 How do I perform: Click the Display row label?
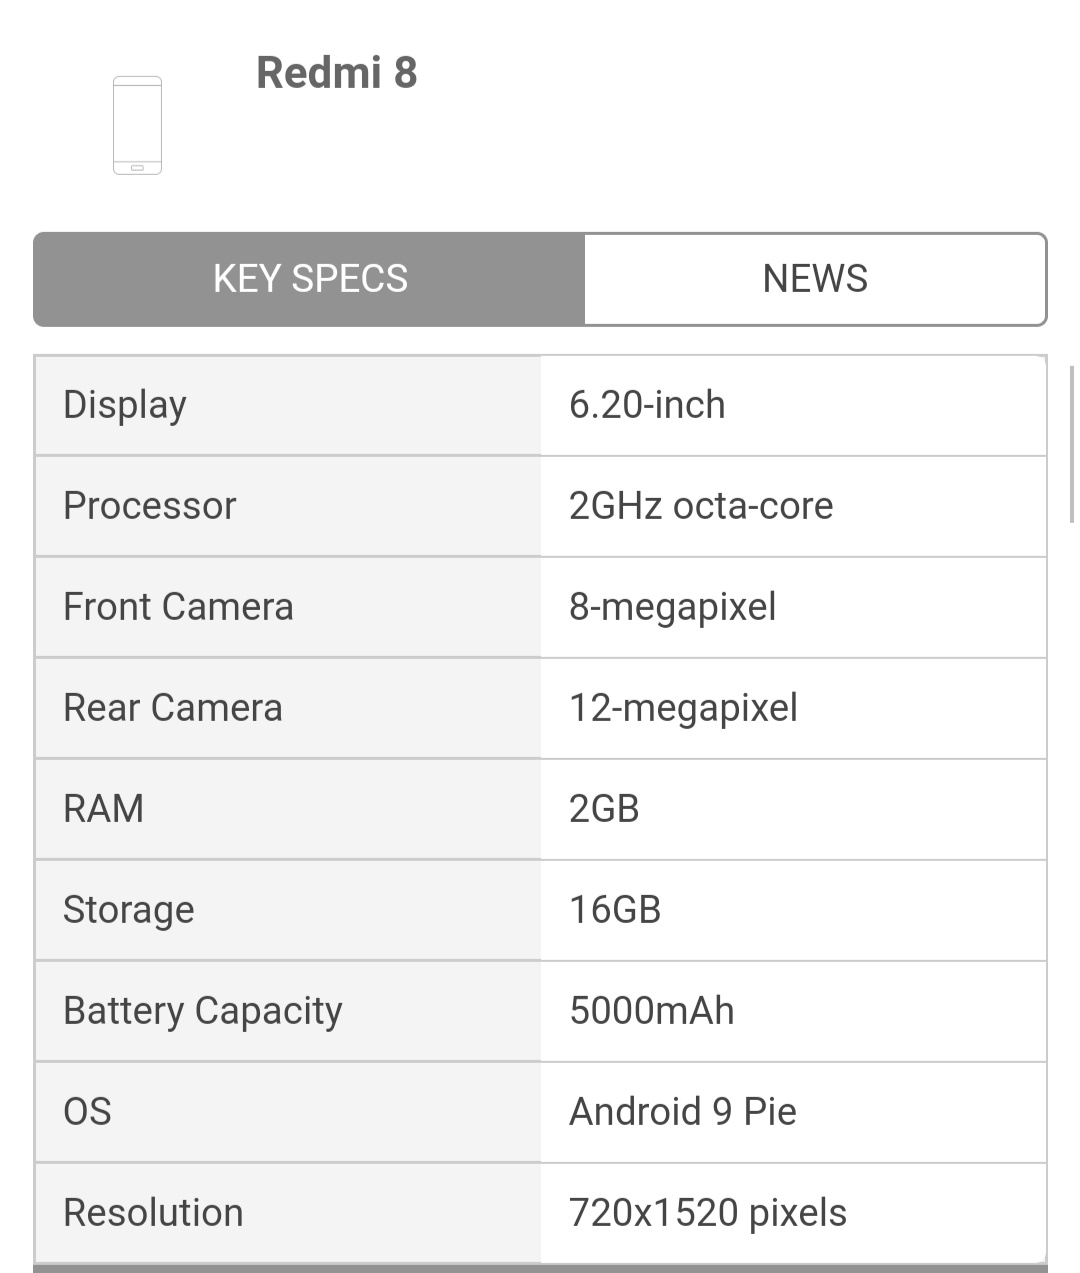coord(125,405)
